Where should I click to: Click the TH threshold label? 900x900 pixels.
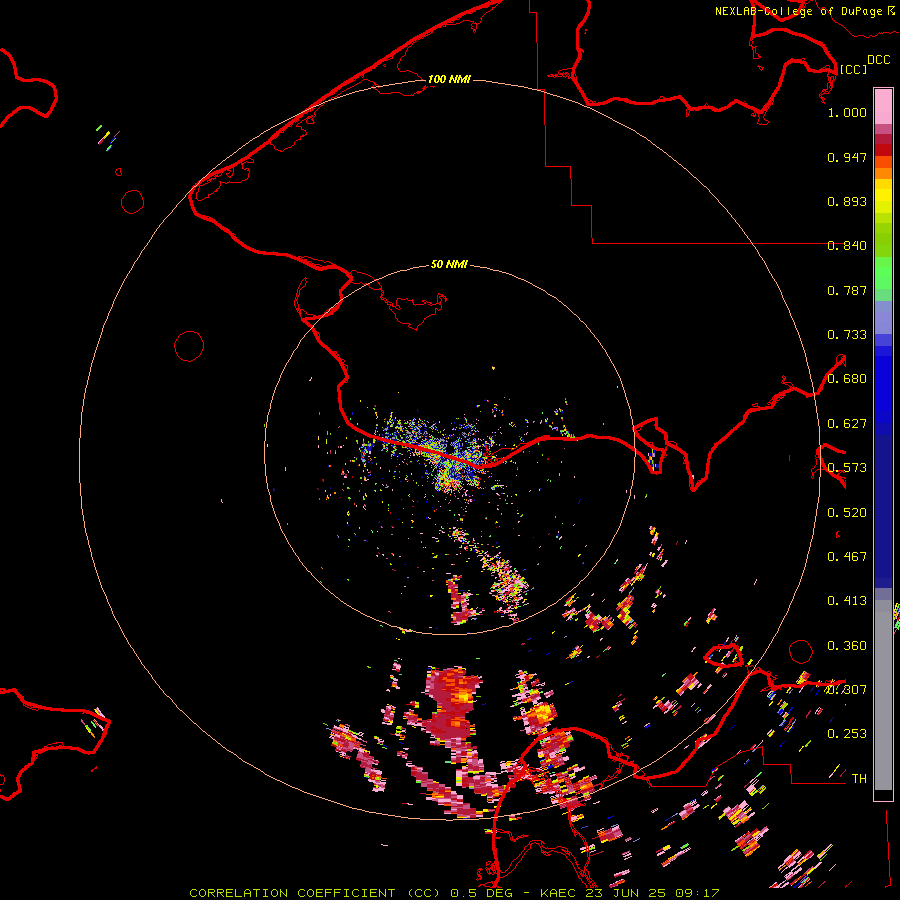(x=859, y=779)
